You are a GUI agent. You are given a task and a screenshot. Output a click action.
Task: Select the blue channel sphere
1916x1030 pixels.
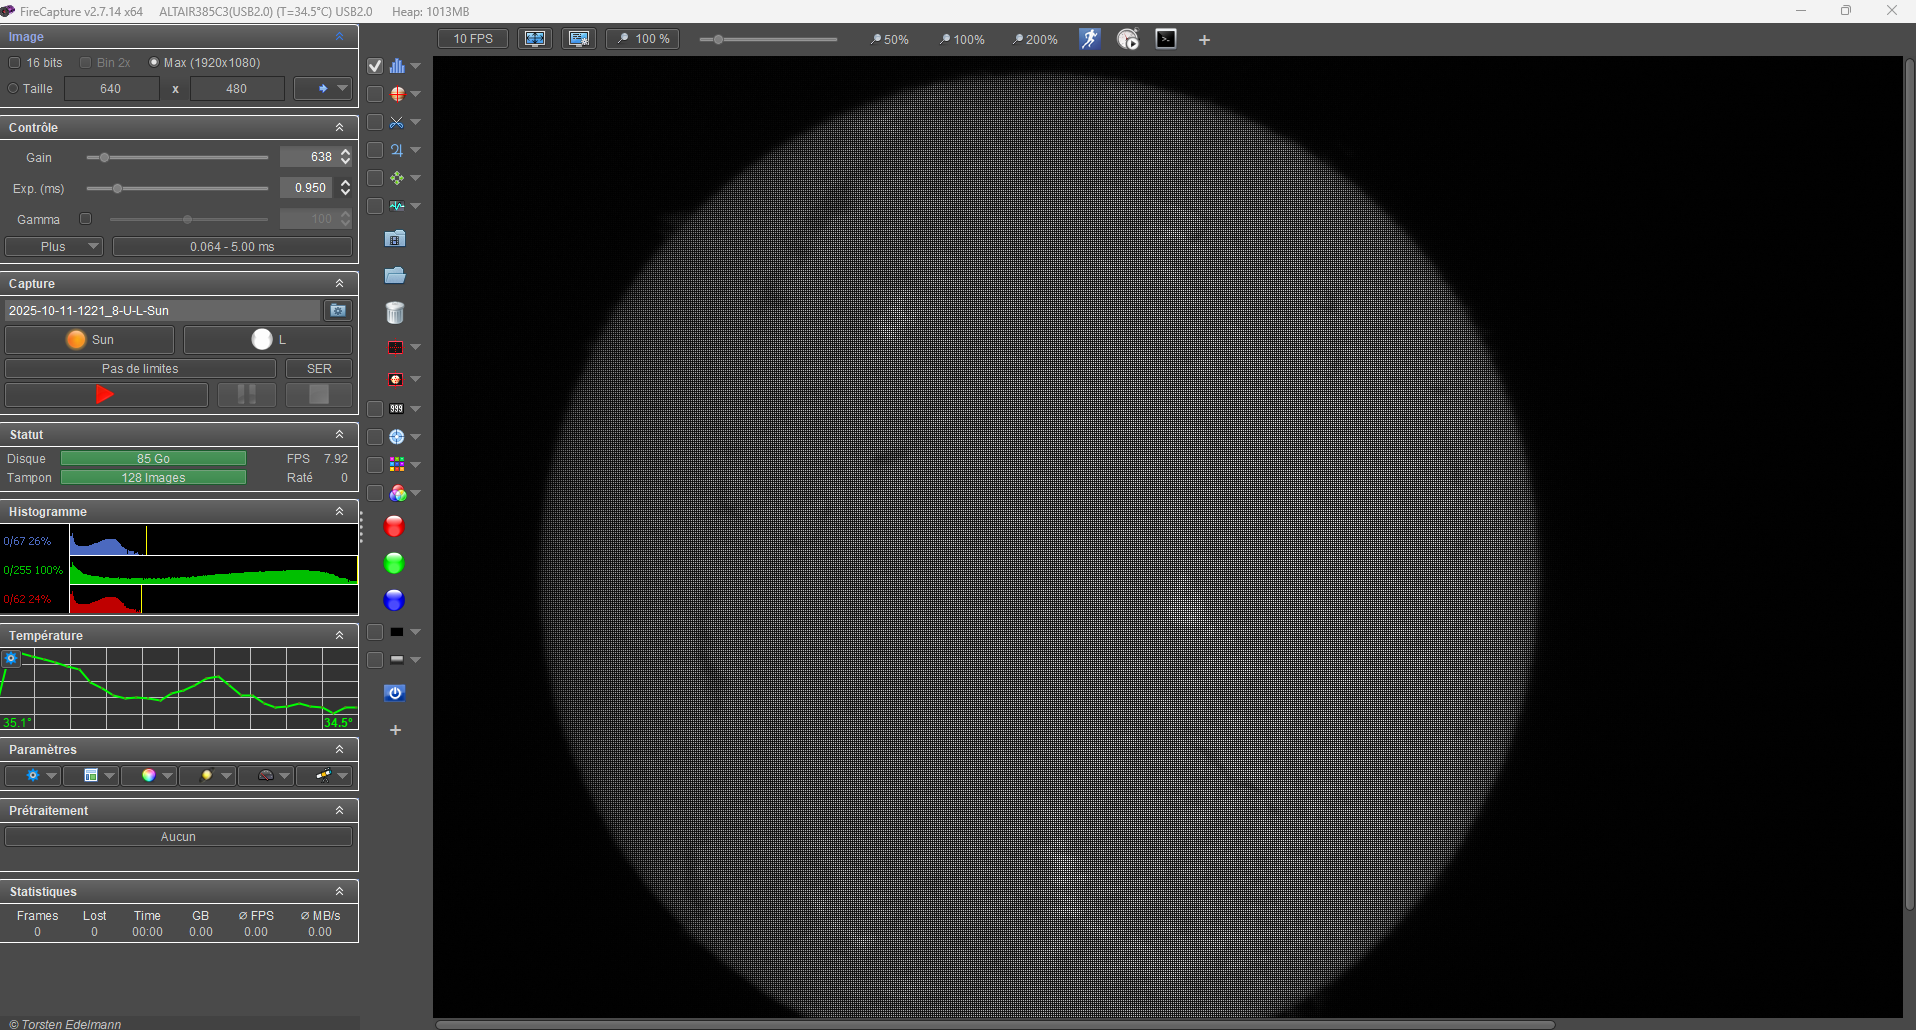pyautogui.click(x=394, y=600)
